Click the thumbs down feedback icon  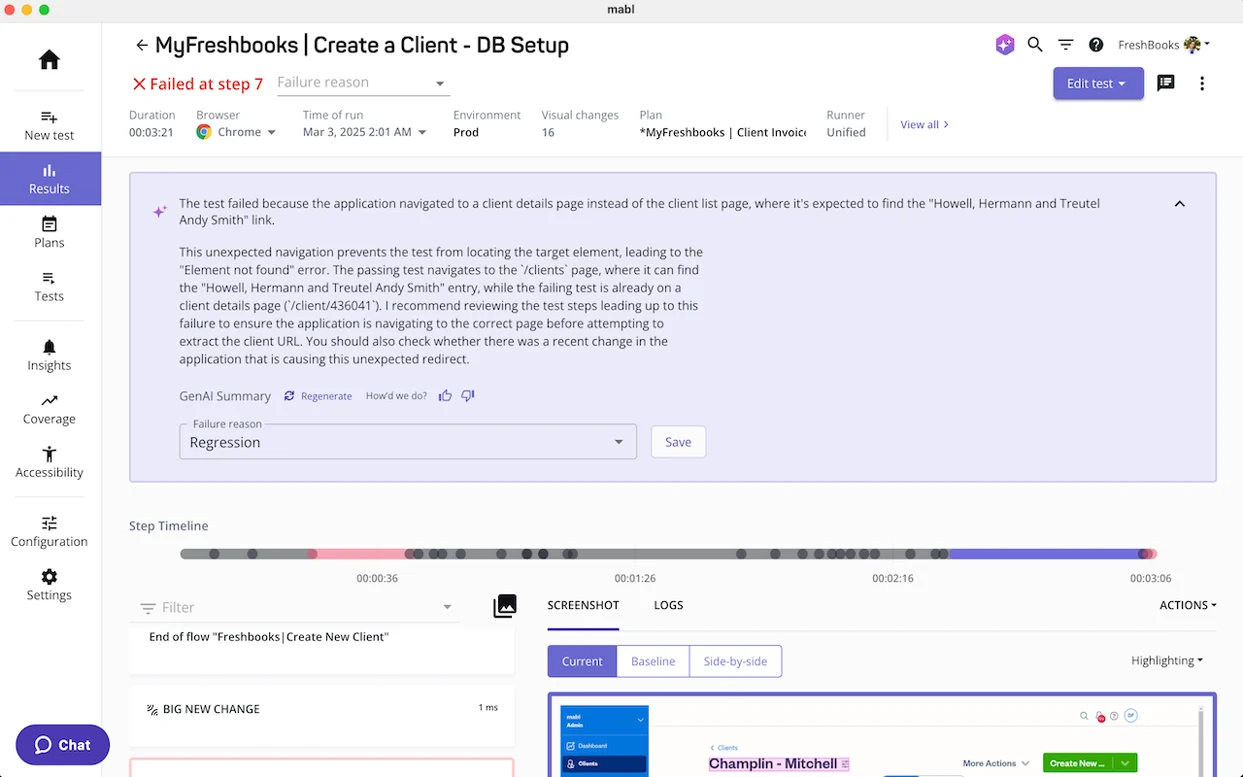click(x=468, y=396)
